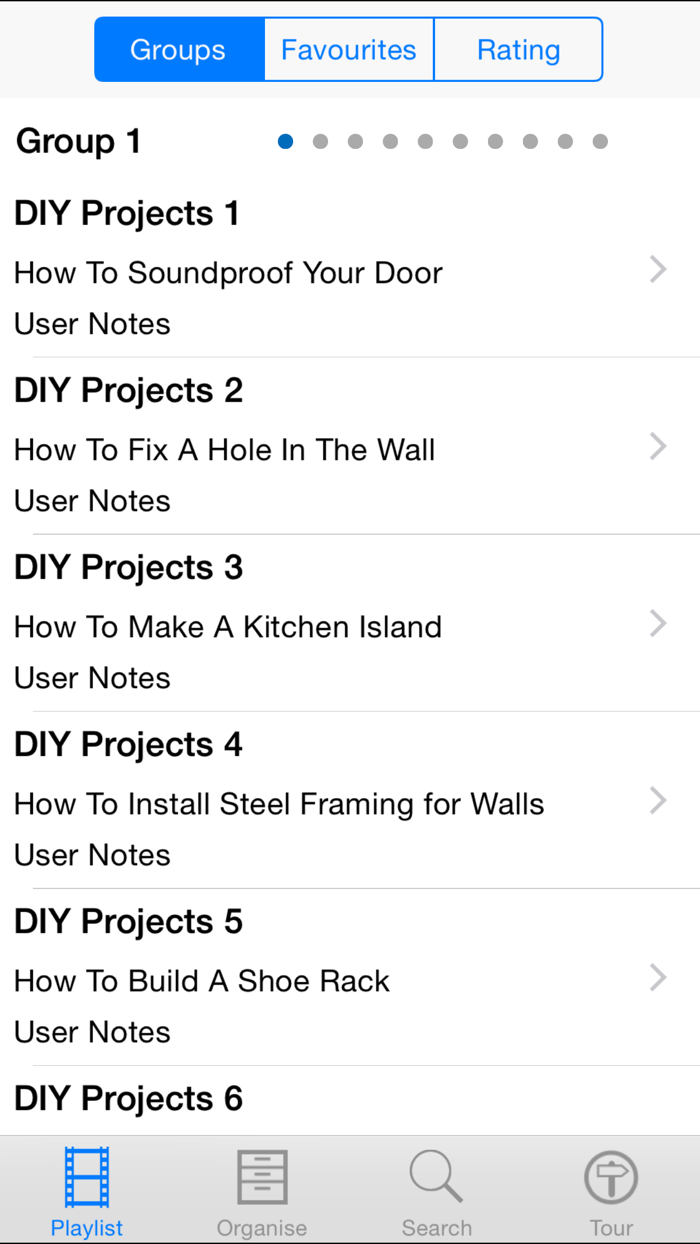Open the chevron beside How To Build A Shoe Rack

pyautogui.click(x=657, y=978)
